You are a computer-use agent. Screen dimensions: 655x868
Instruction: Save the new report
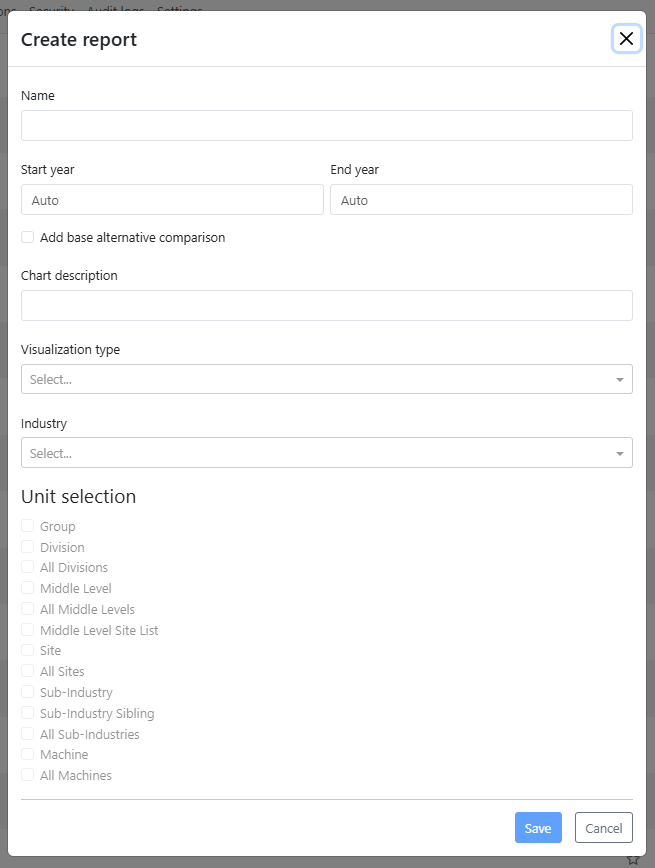[538, 828]
